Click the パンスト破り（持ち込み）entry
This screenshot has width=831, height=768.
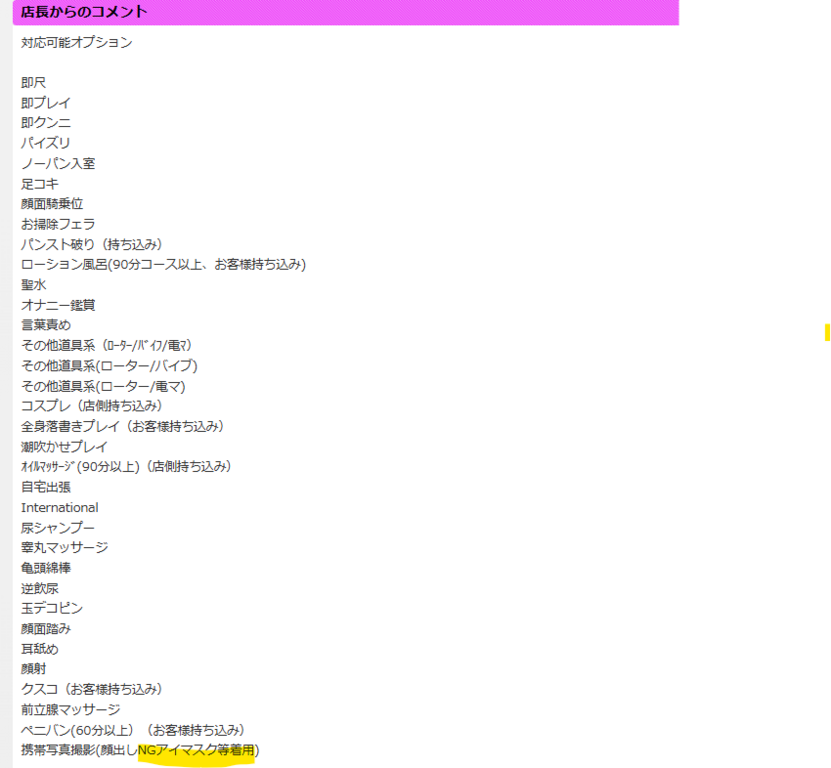coord(91,244)
